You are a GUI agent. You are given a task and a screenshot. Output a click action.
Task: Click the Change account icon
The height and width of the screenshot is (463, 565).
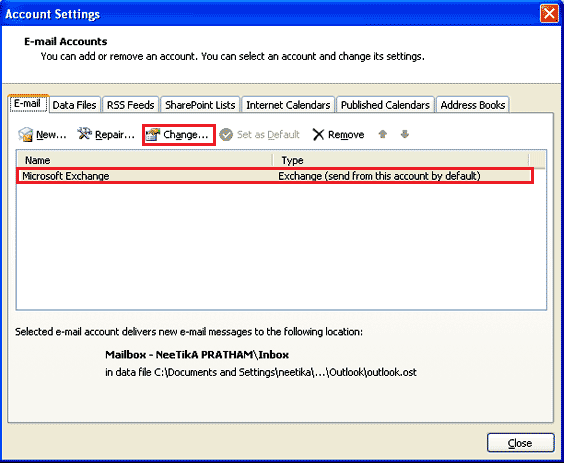point(153,135)
